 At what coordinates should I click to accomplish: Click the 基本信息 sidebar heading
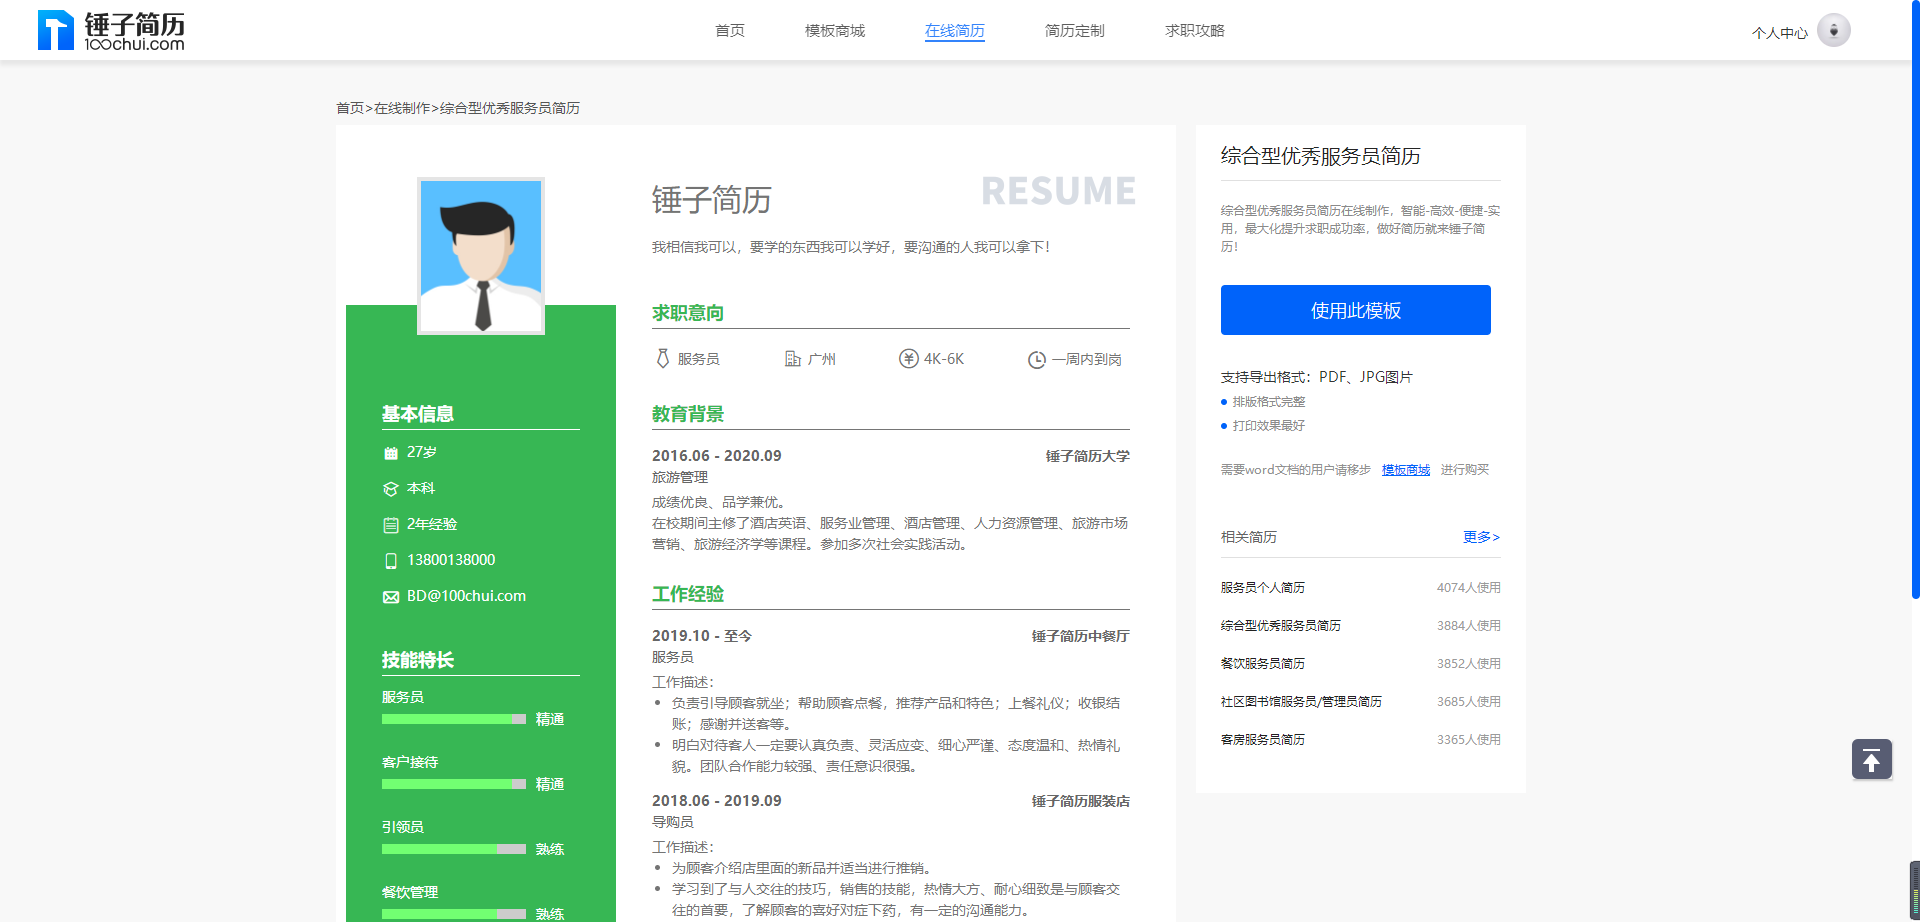click(x=418, y=414)
